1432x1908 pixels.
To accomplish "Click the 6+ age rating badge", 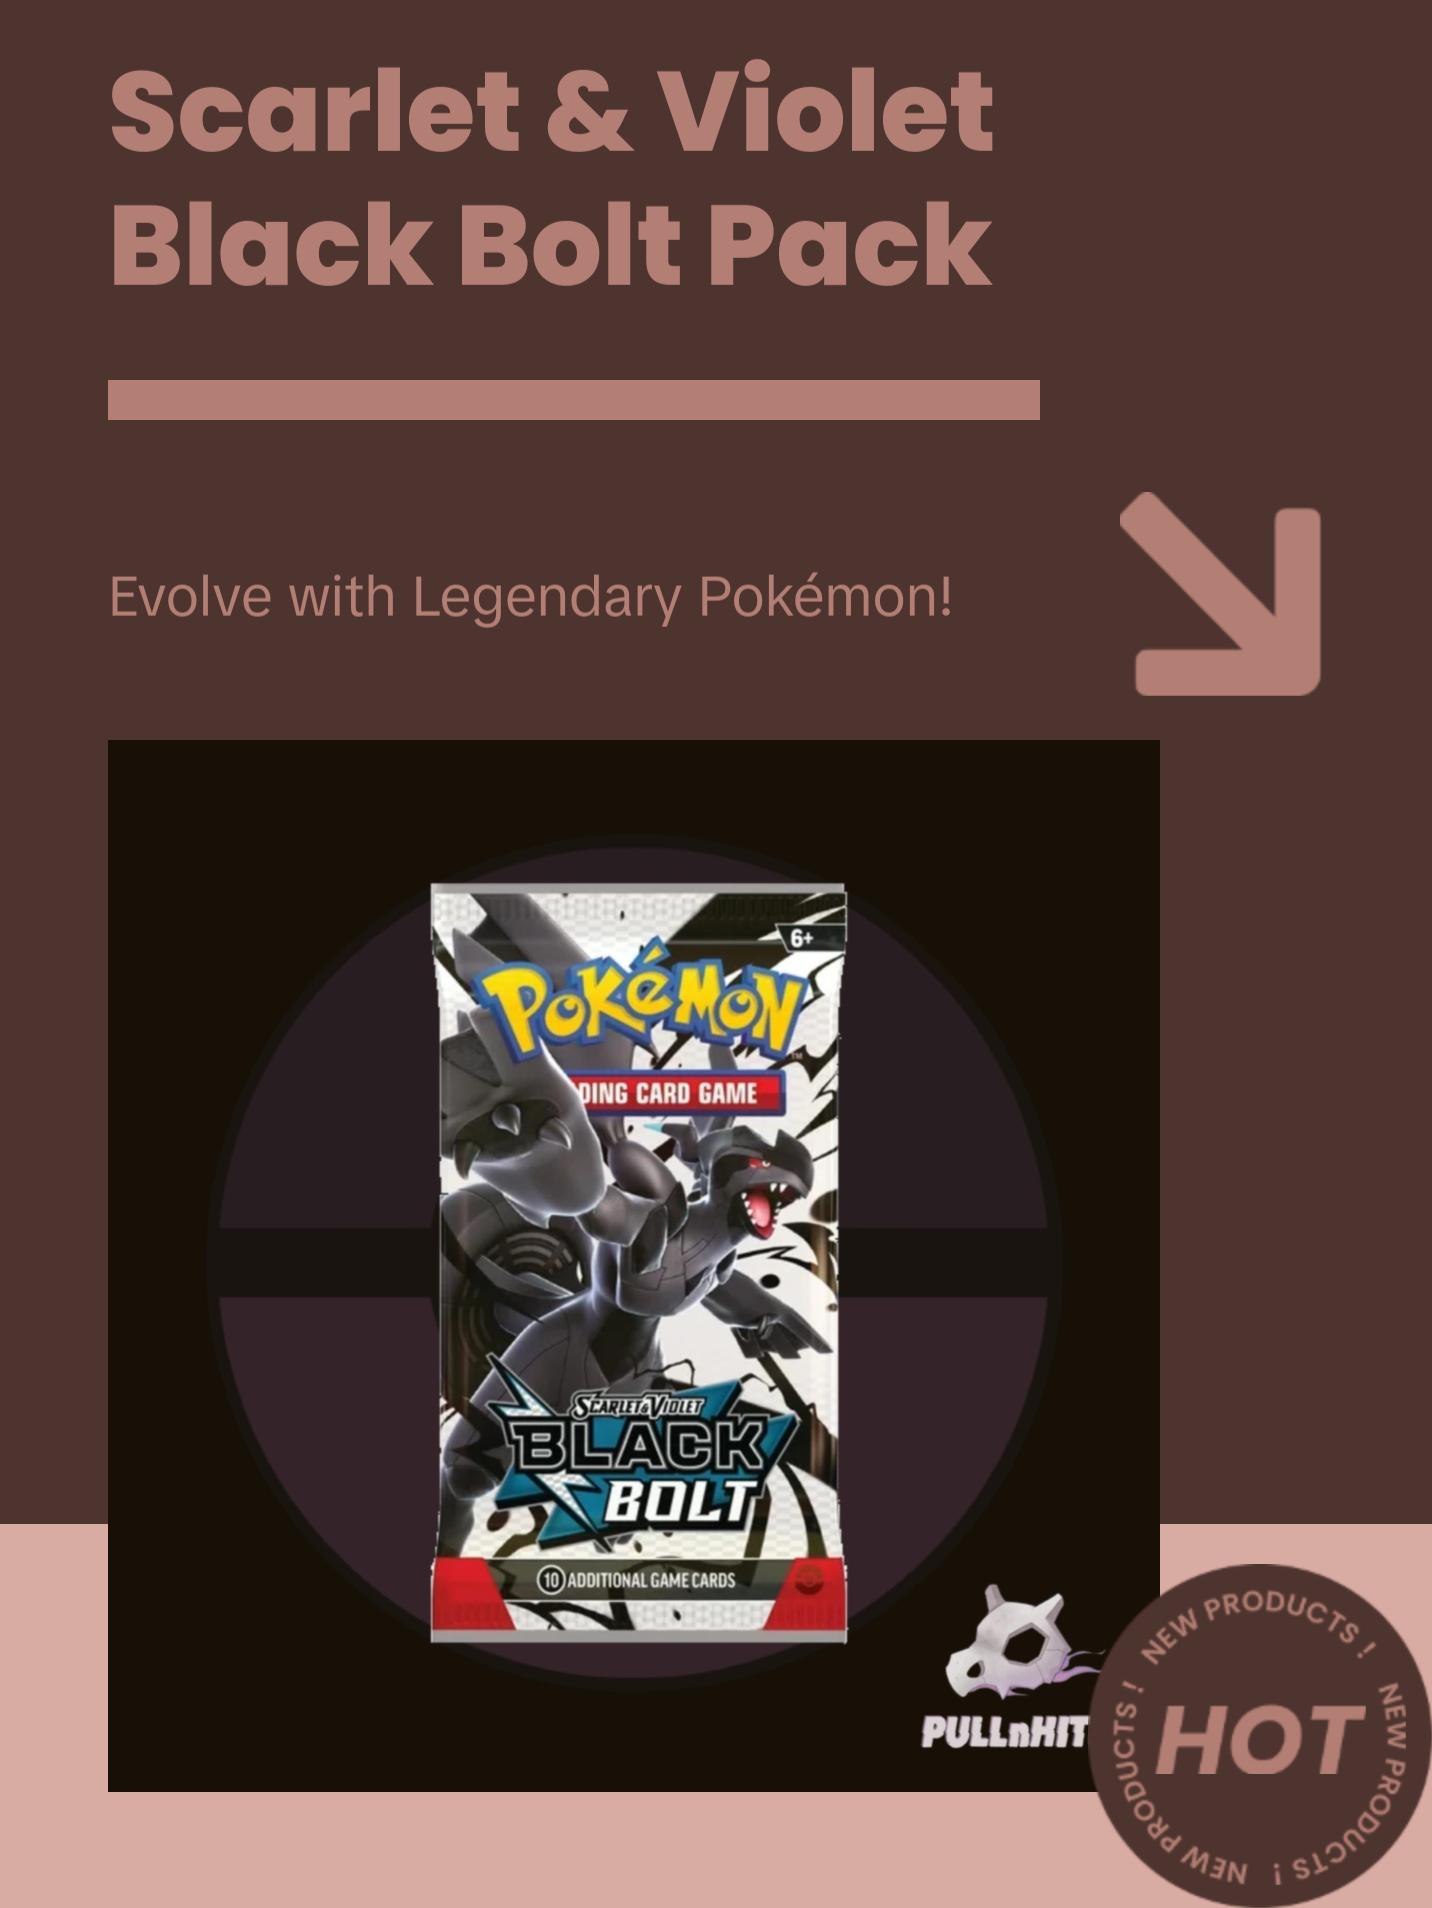I will pyautogui.click(x=802, y=938).
